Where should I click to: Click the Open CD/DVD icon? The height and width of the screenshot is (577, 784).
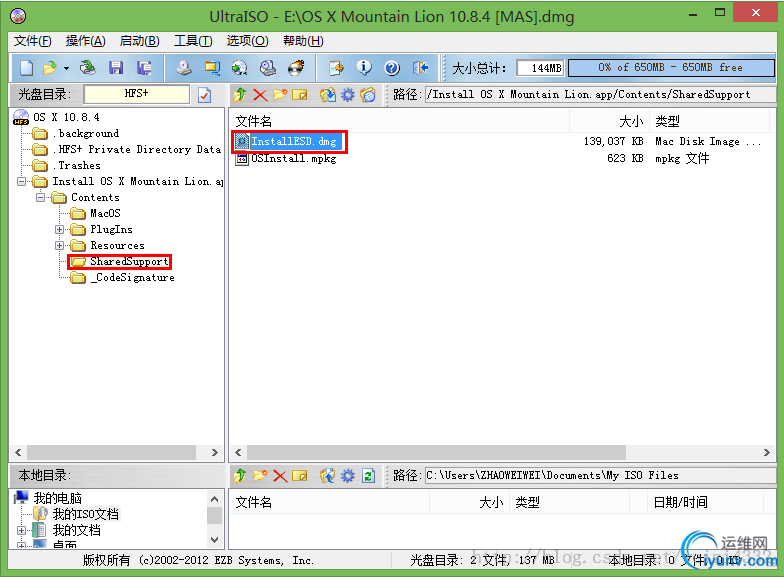[88, 68]
